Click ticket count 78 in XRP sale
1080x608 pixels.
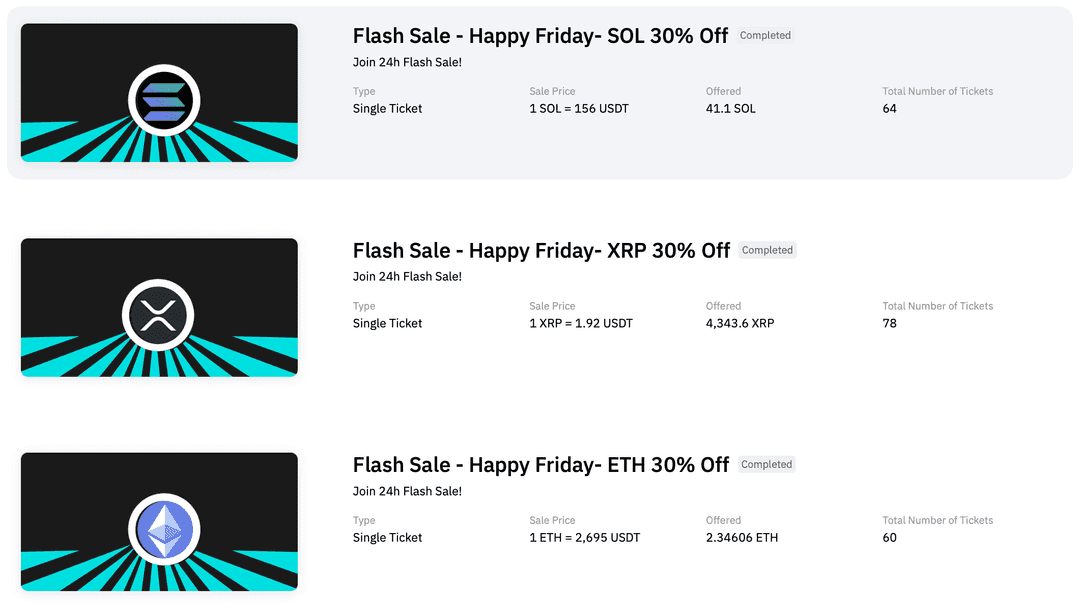click(890, 324)
